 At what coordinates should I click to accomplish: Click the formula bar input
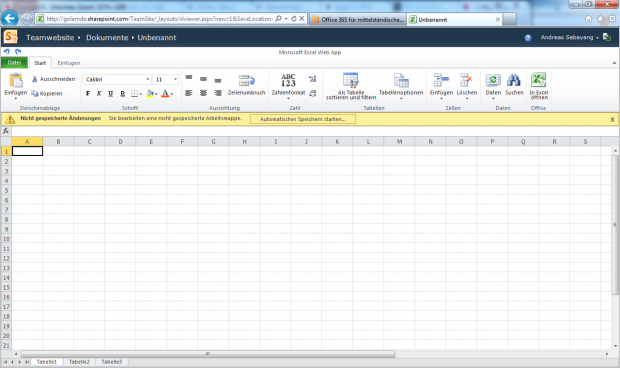click(315, 131)
